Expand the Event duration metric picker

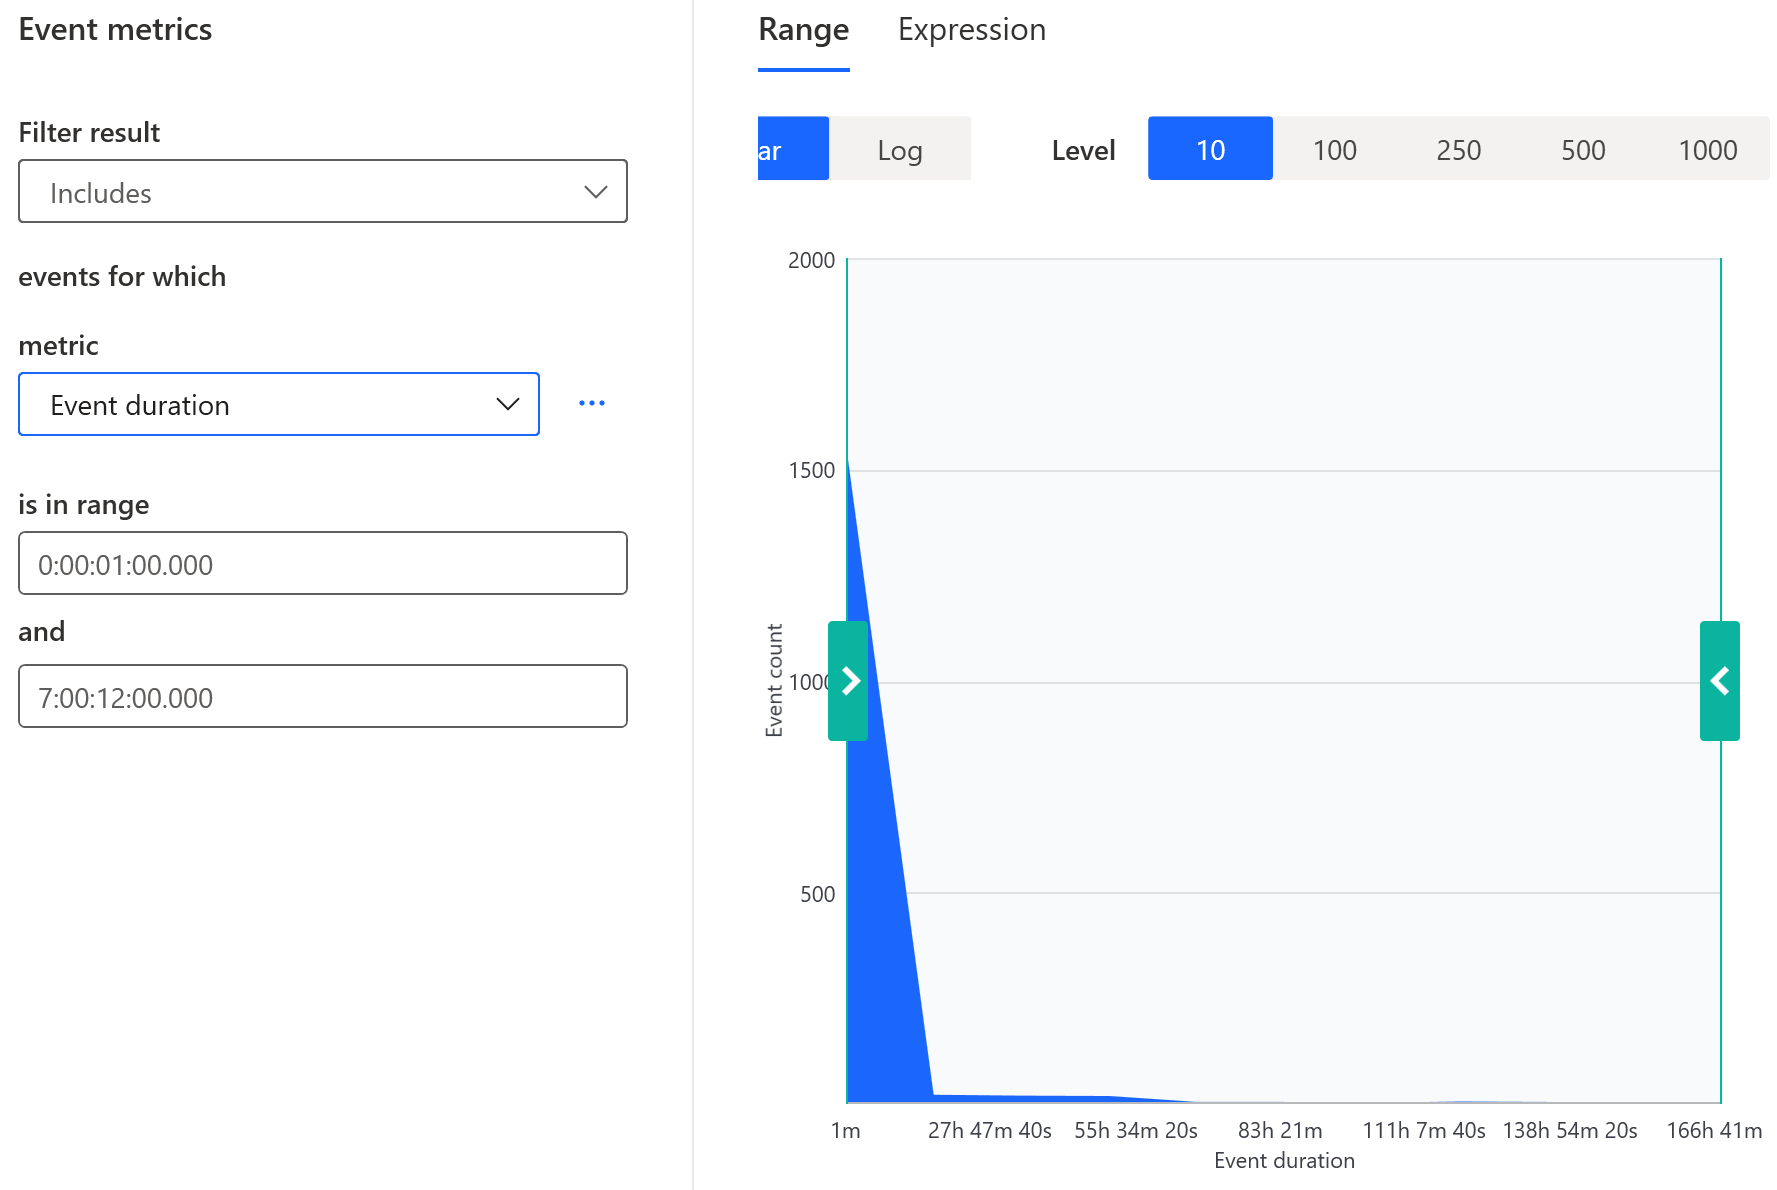coord(278,404)
